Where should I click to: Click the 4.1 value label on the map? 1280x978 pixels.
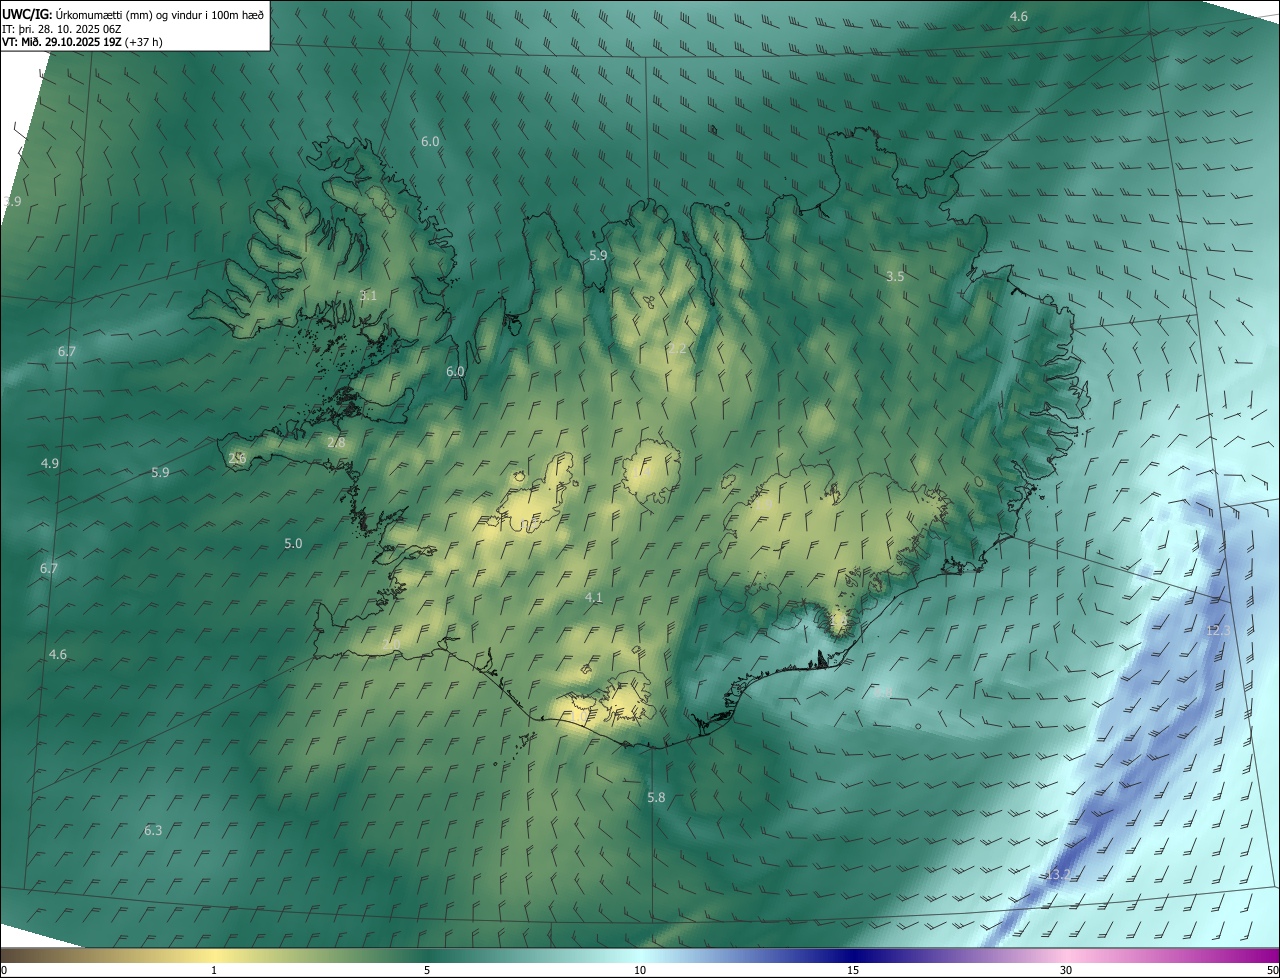coord(594,597)
